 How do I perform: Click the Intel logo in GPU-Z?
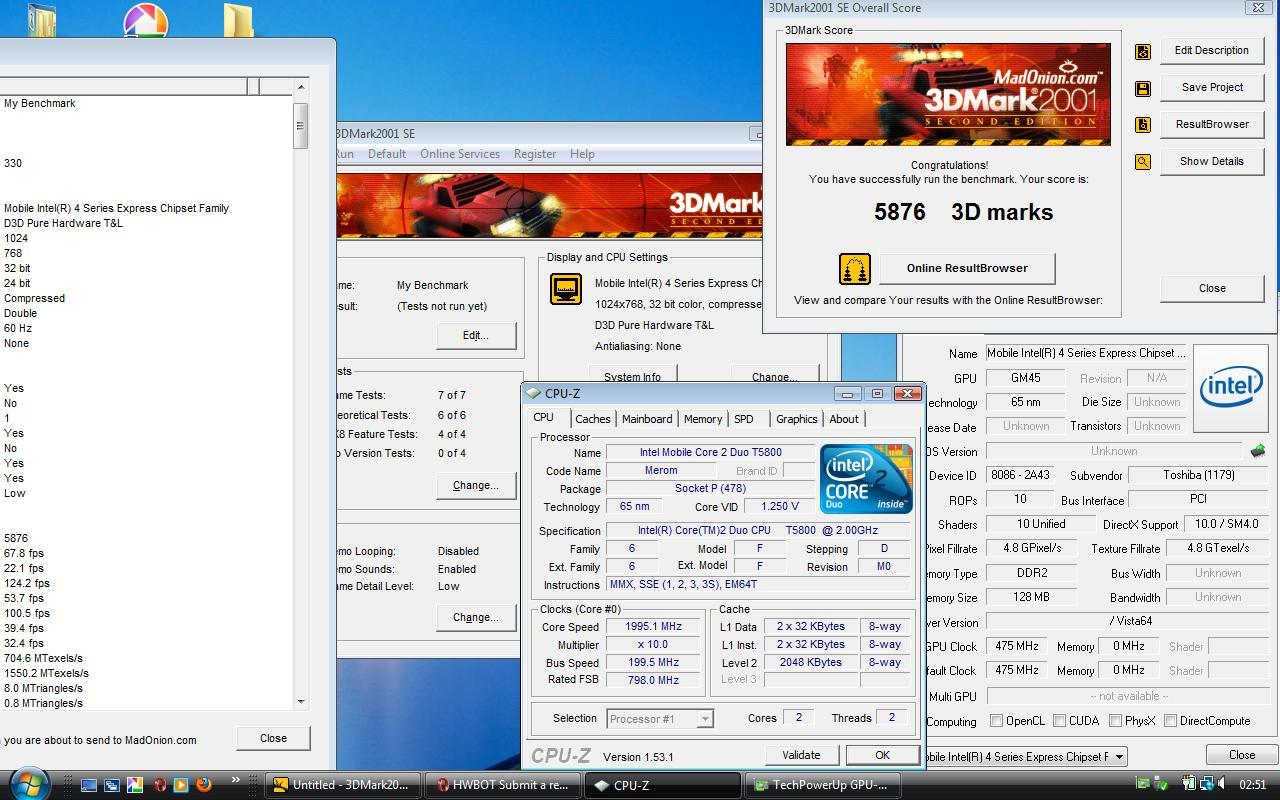click(x=1231, y=386)
